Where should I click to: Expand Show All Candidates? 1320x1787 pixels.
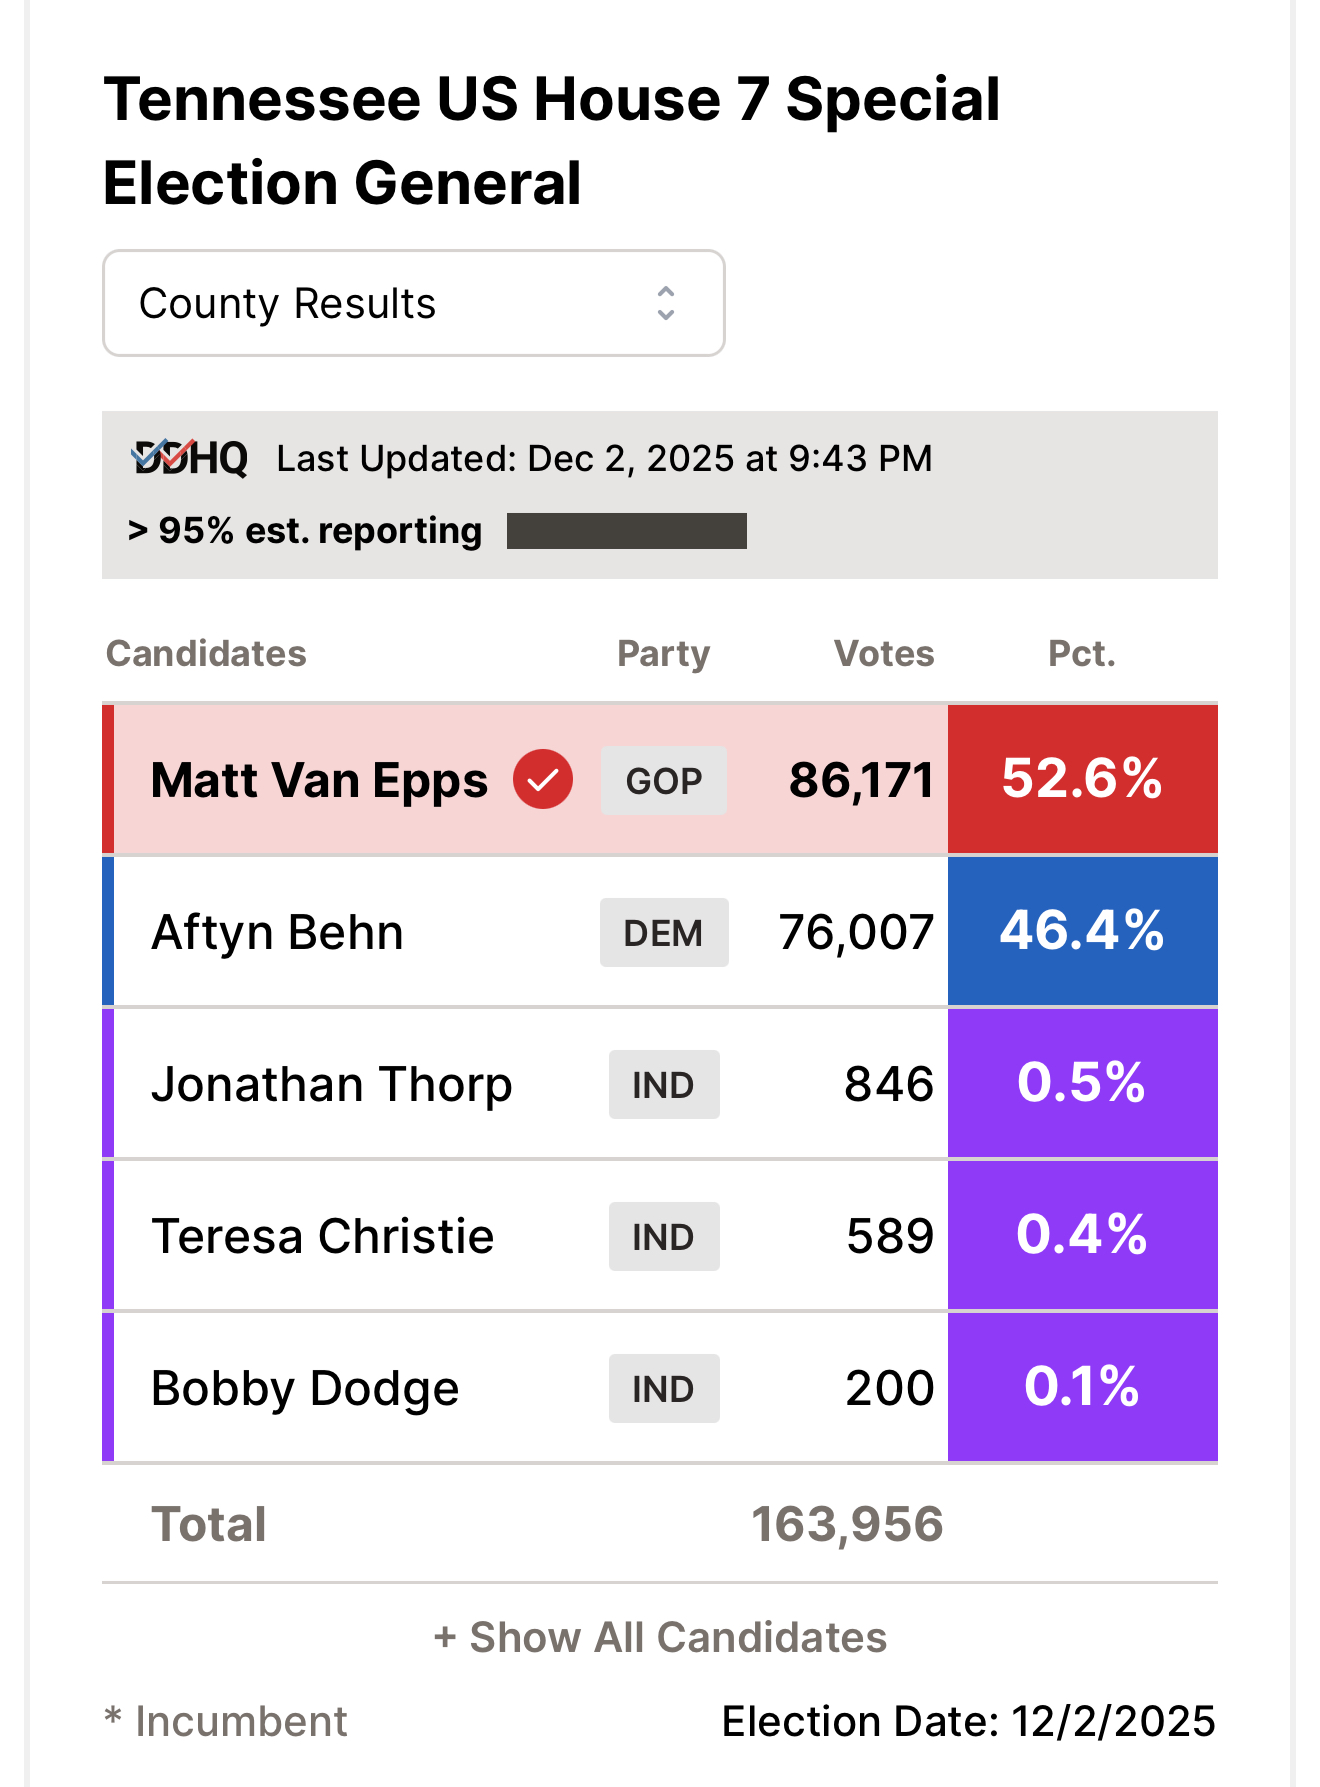point(660,1637)
